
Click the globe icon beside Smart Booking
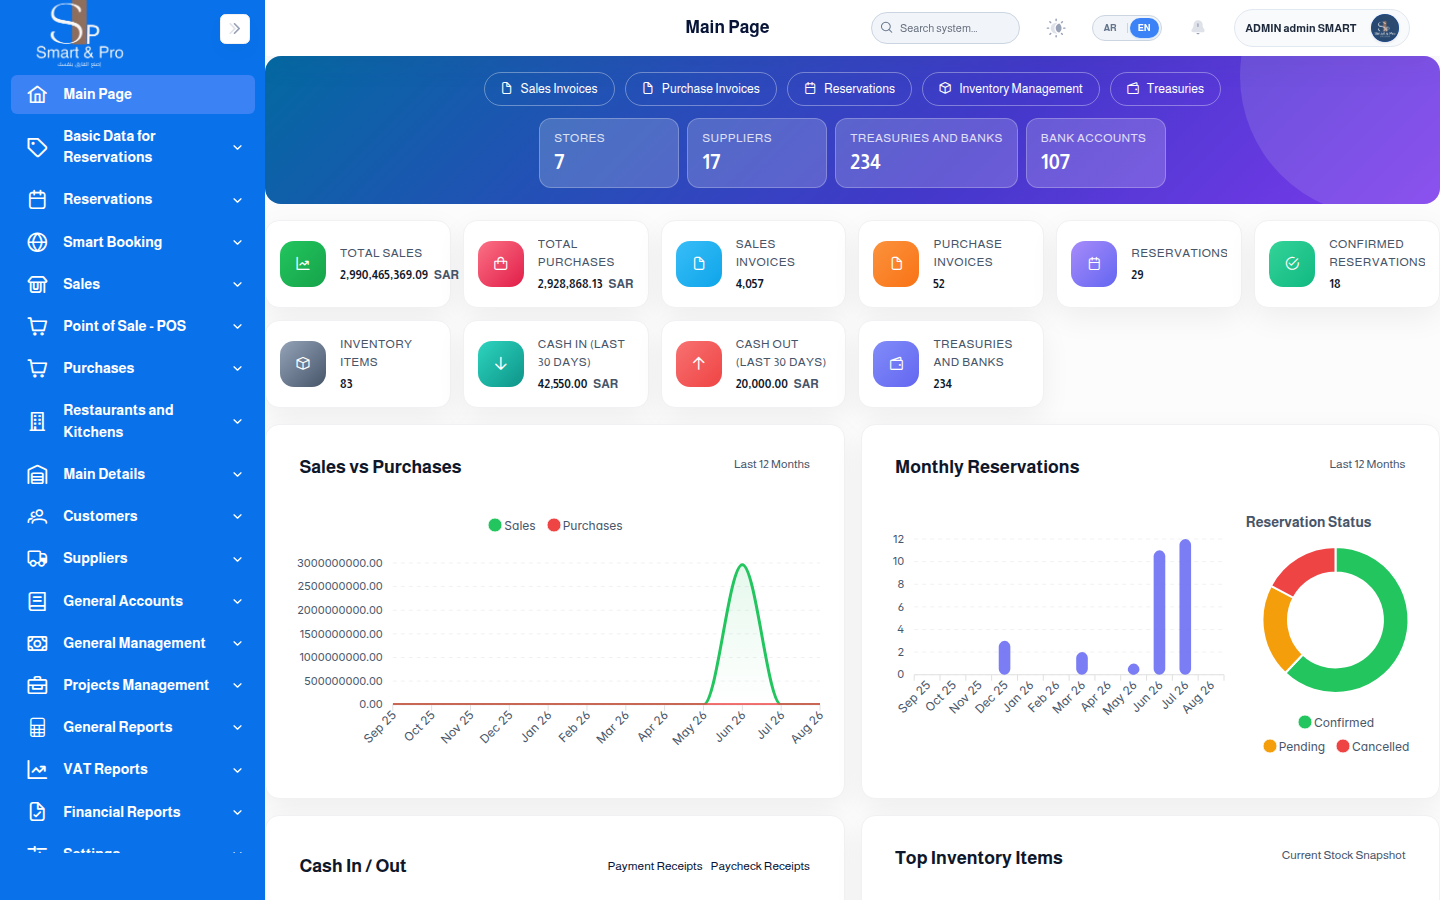pos(37,242)
